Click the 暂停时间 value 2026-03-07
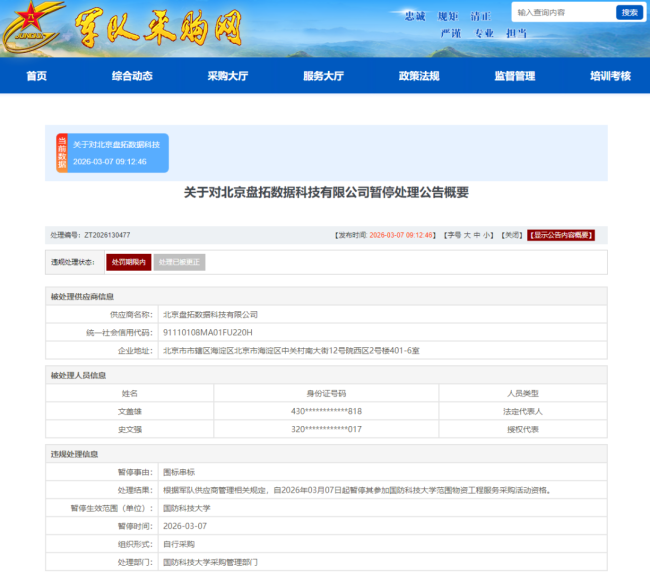Screen dimensions: 650x574 click(185, 526)
